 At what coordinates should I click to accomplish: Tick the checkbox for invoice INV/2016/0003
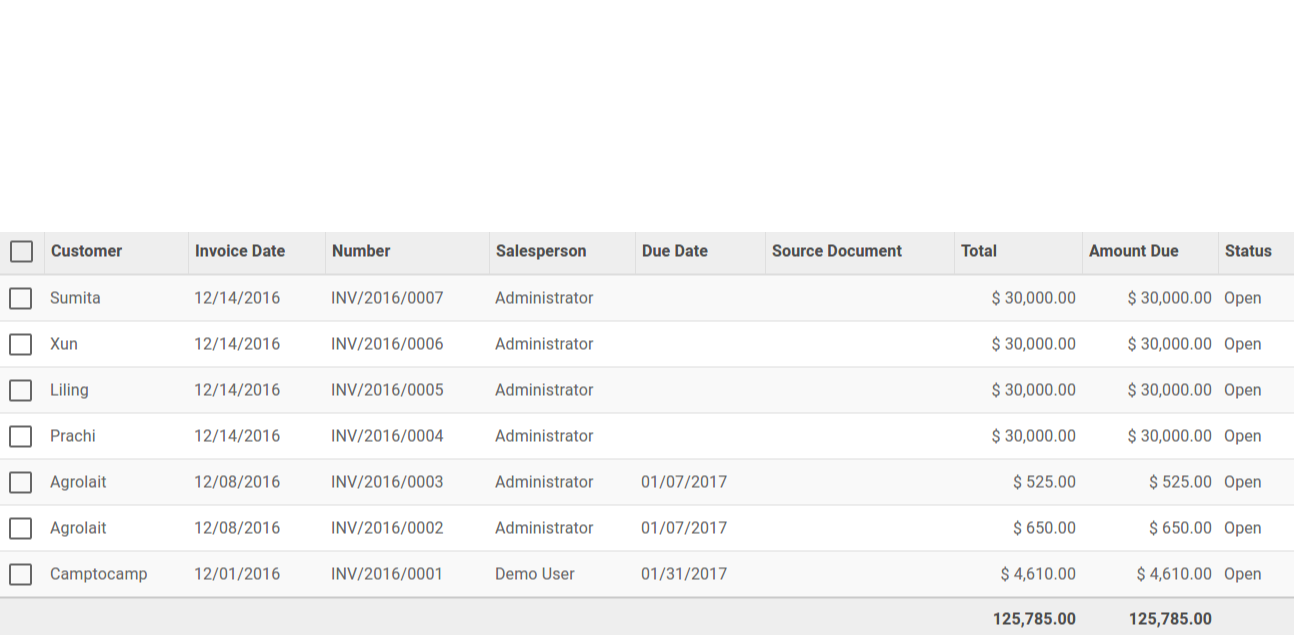(x=21, y=482)
